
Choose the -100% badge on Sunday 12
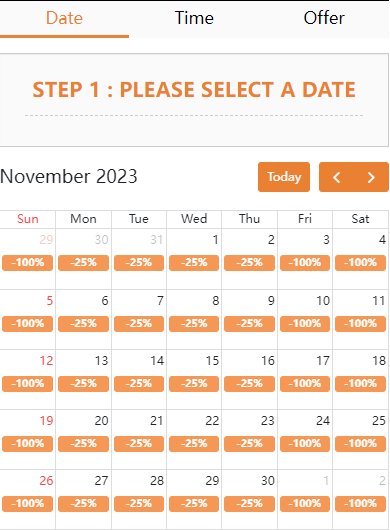27,384
